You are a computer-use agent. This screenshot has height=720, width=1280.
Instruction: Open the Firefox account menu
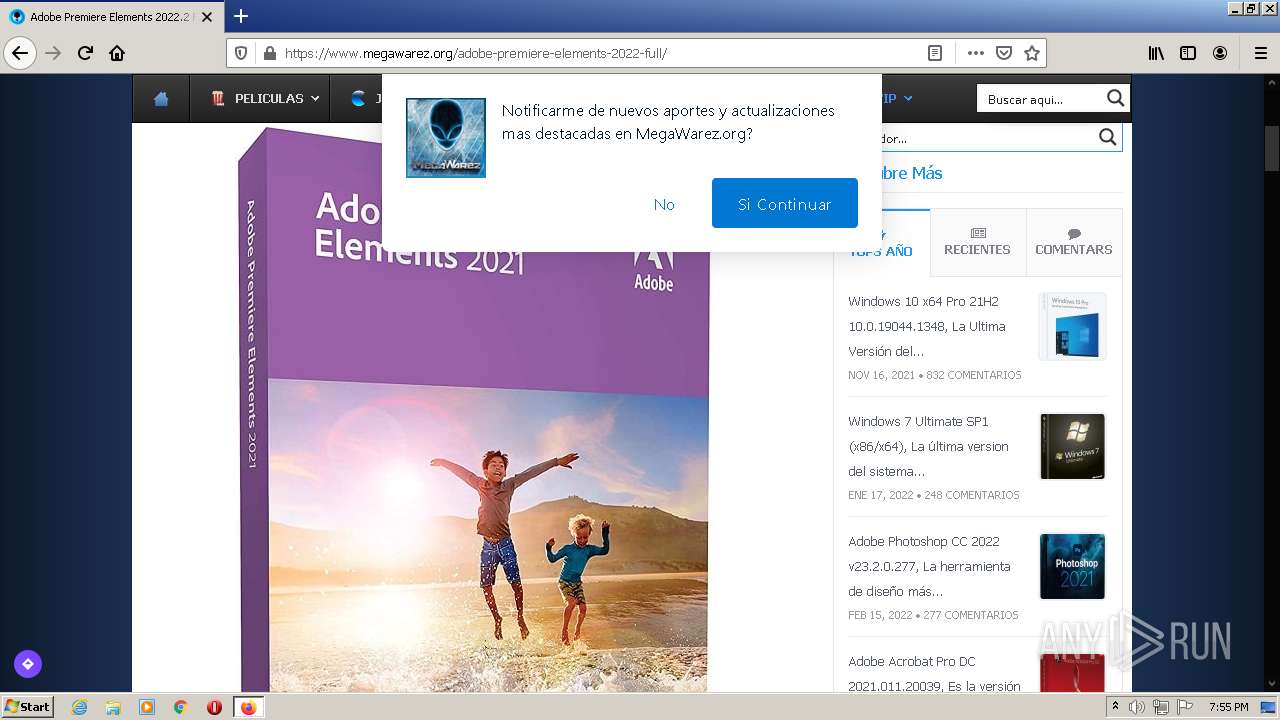pyautogui.click(x=1220, y=53)
